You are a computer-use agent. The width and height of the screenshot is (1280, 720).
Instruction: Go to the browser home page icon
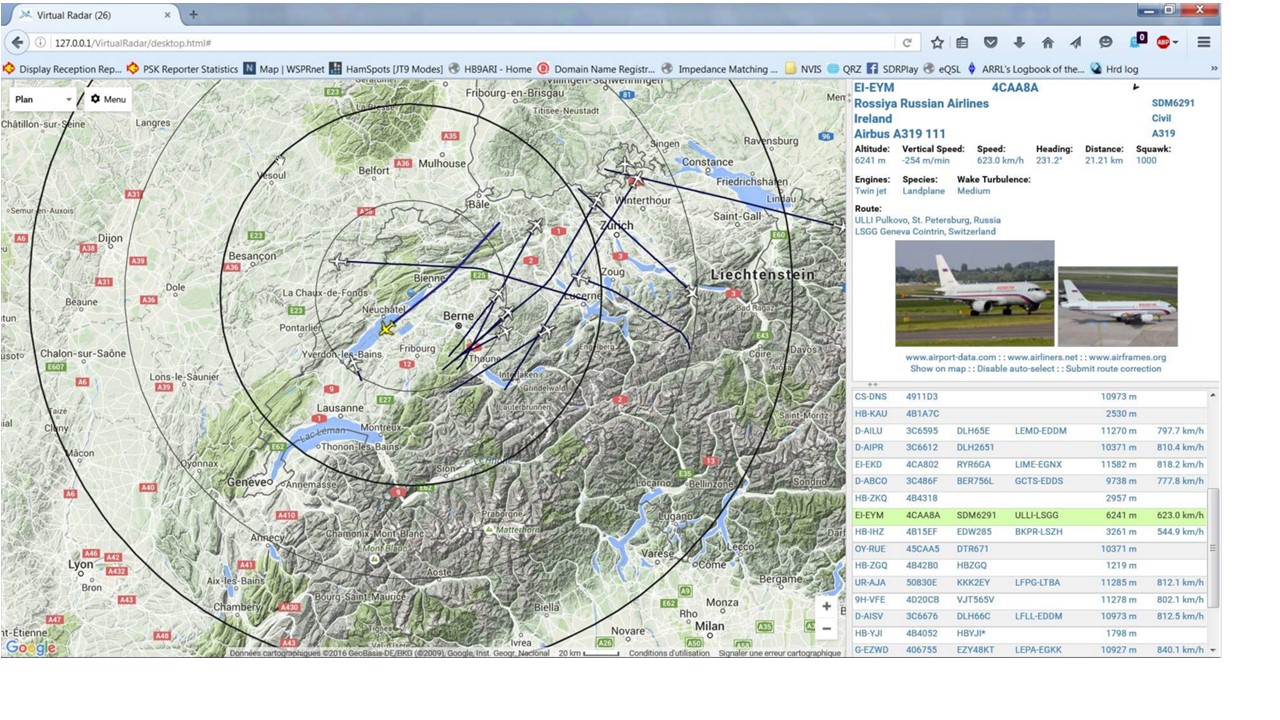click(x=1047, y=43)
